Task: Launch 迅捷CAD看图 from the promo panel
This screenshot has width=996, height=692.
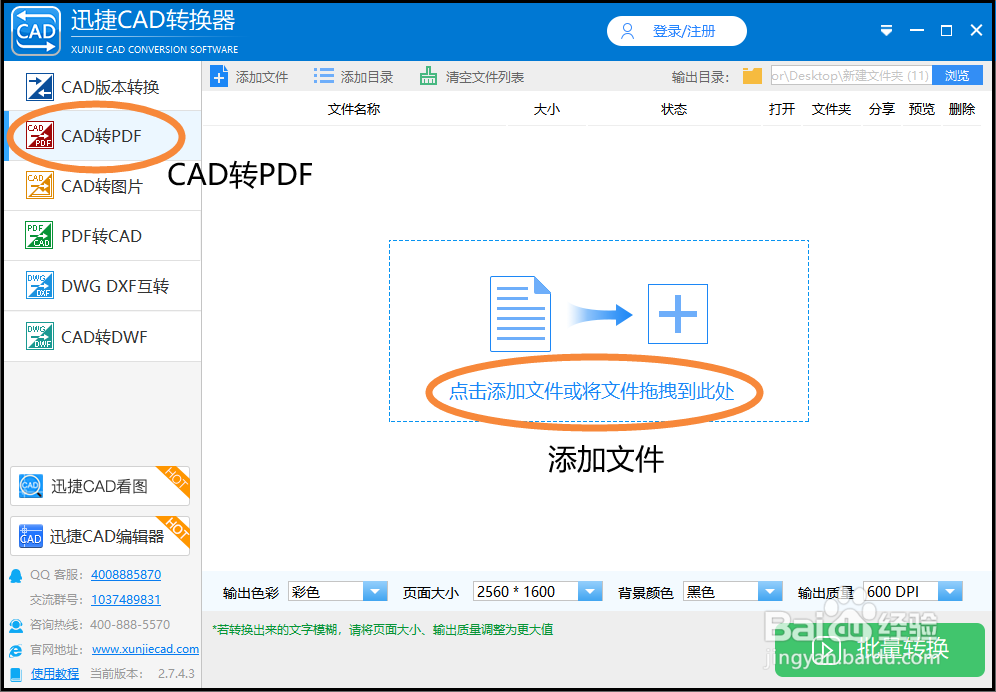Action: click(x=99, y=486)
